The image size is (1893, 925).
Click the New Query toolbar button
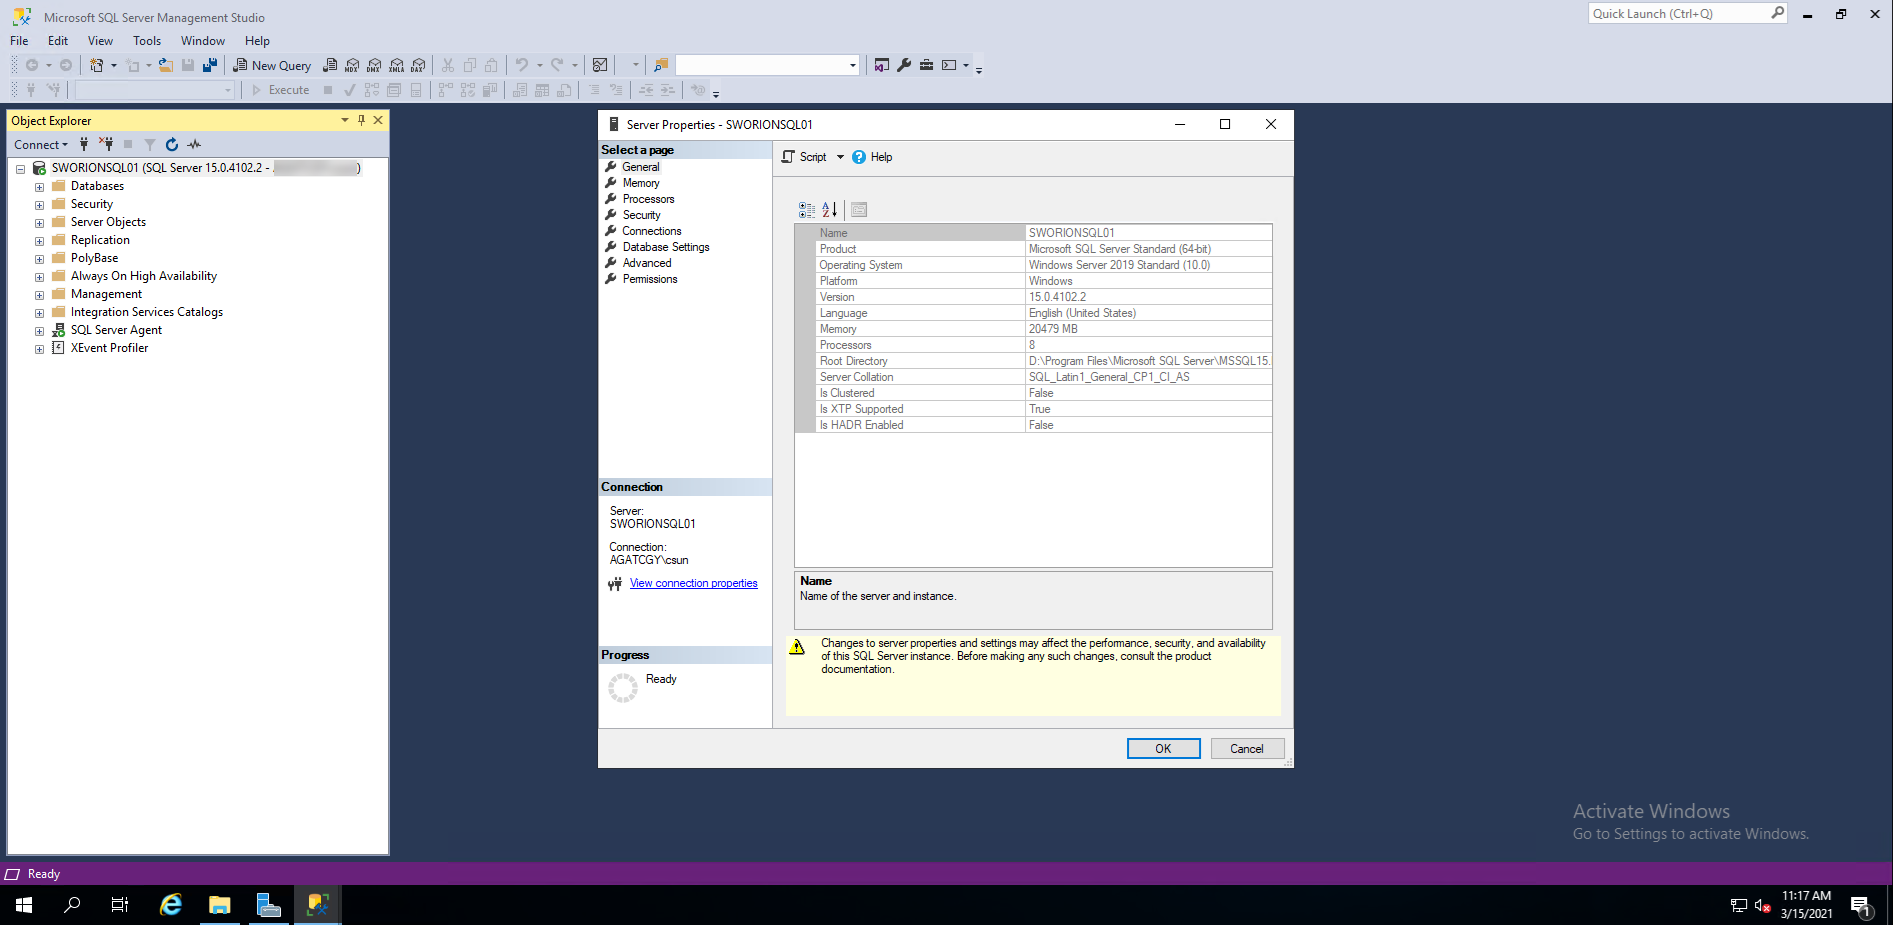272,65
